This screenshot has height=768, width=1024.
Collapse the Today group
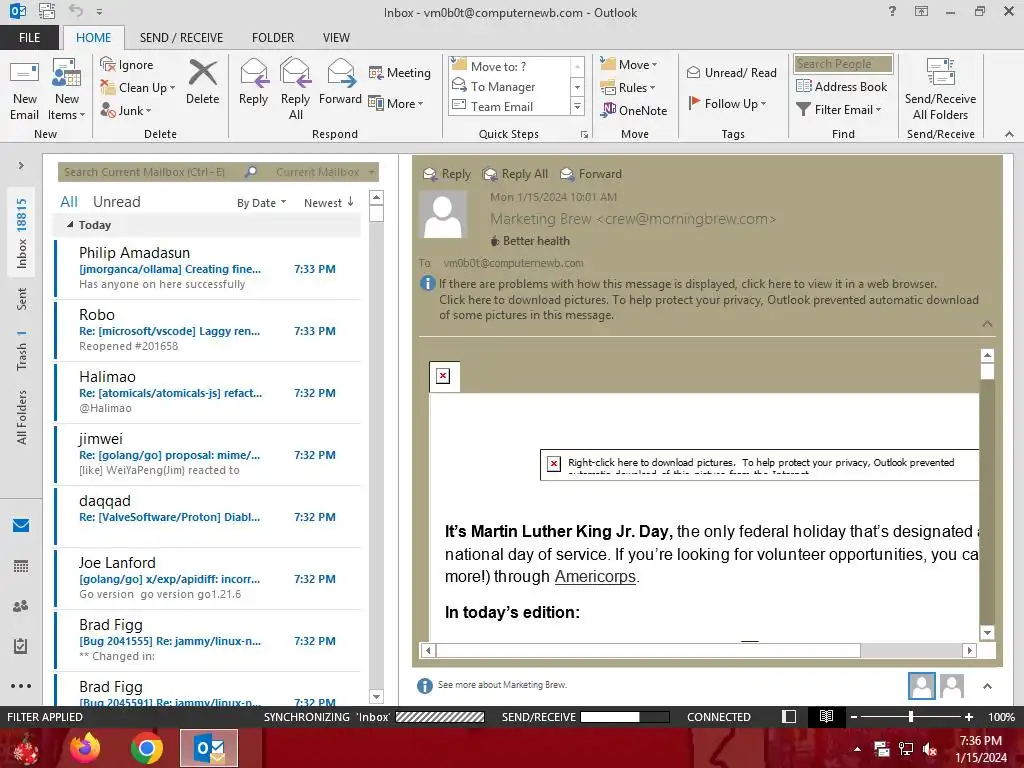click(70, 225)
